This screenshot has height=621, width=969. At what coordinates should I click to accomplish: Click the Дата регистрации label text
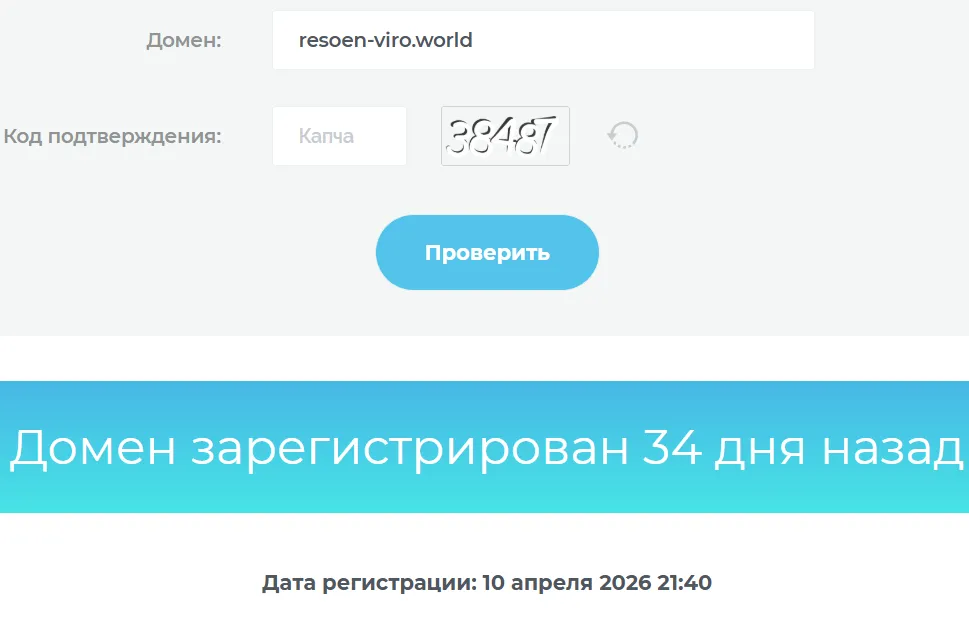[370, 583]
